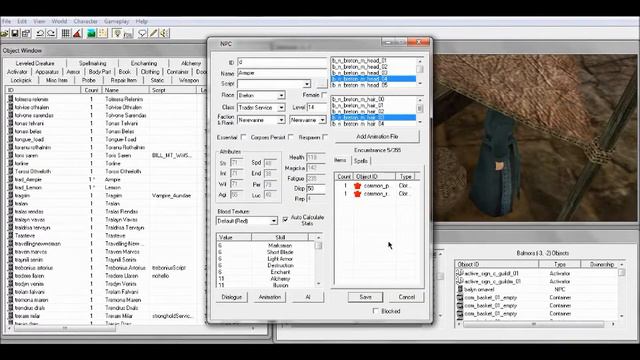Open the Race dropdown showing Breton
The width and height of the screenshot is (640, 360).
(x=281, y=96)
